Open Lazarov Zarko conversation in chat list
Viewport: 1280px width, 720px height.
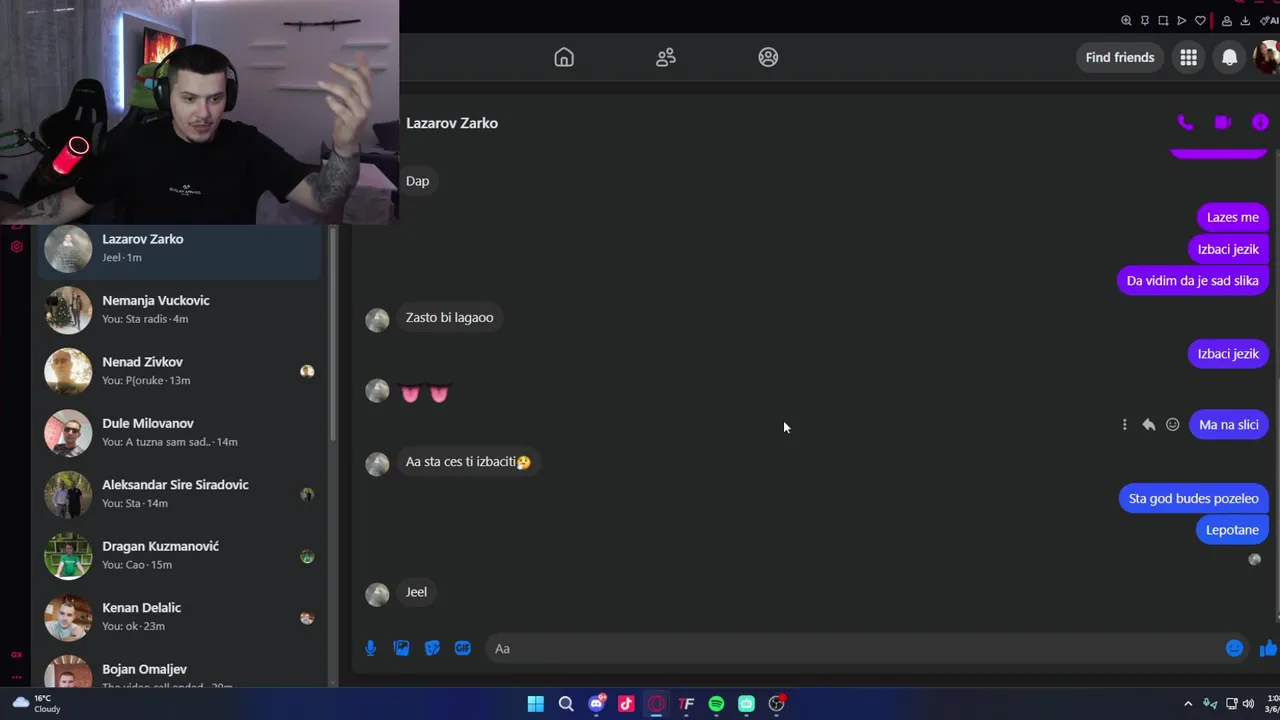point(180,248)
